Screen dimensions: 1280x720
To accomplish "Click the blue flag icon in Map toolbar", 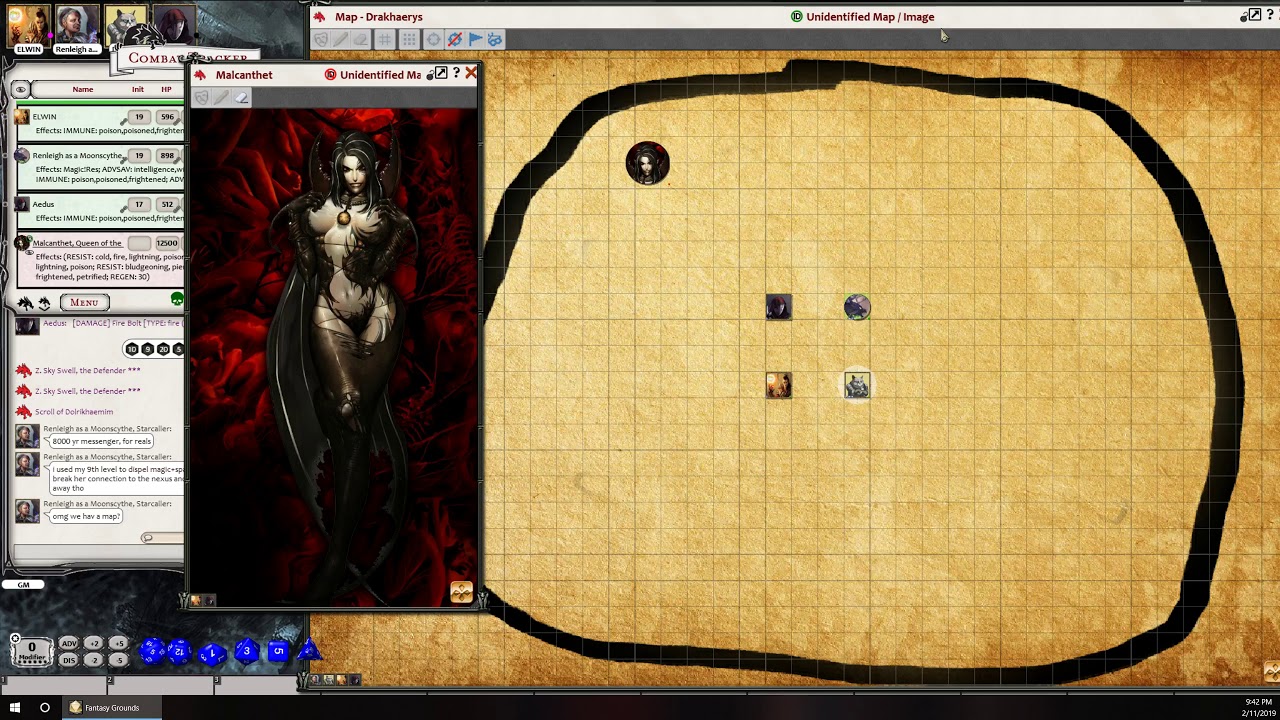I will click(475, 39).
